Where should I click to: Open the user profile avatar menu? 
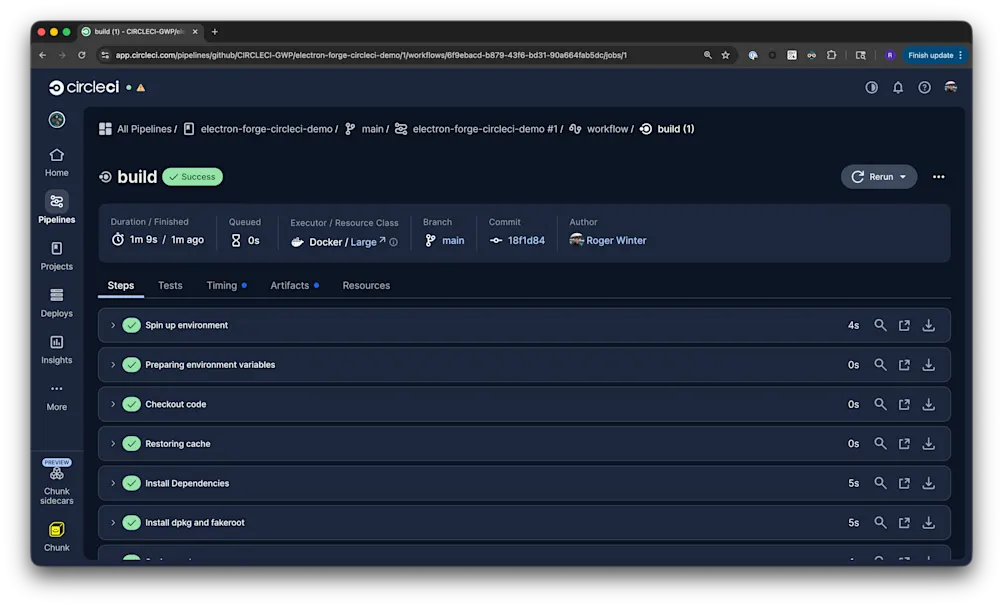pyautogui.click(x=951, y=87)
